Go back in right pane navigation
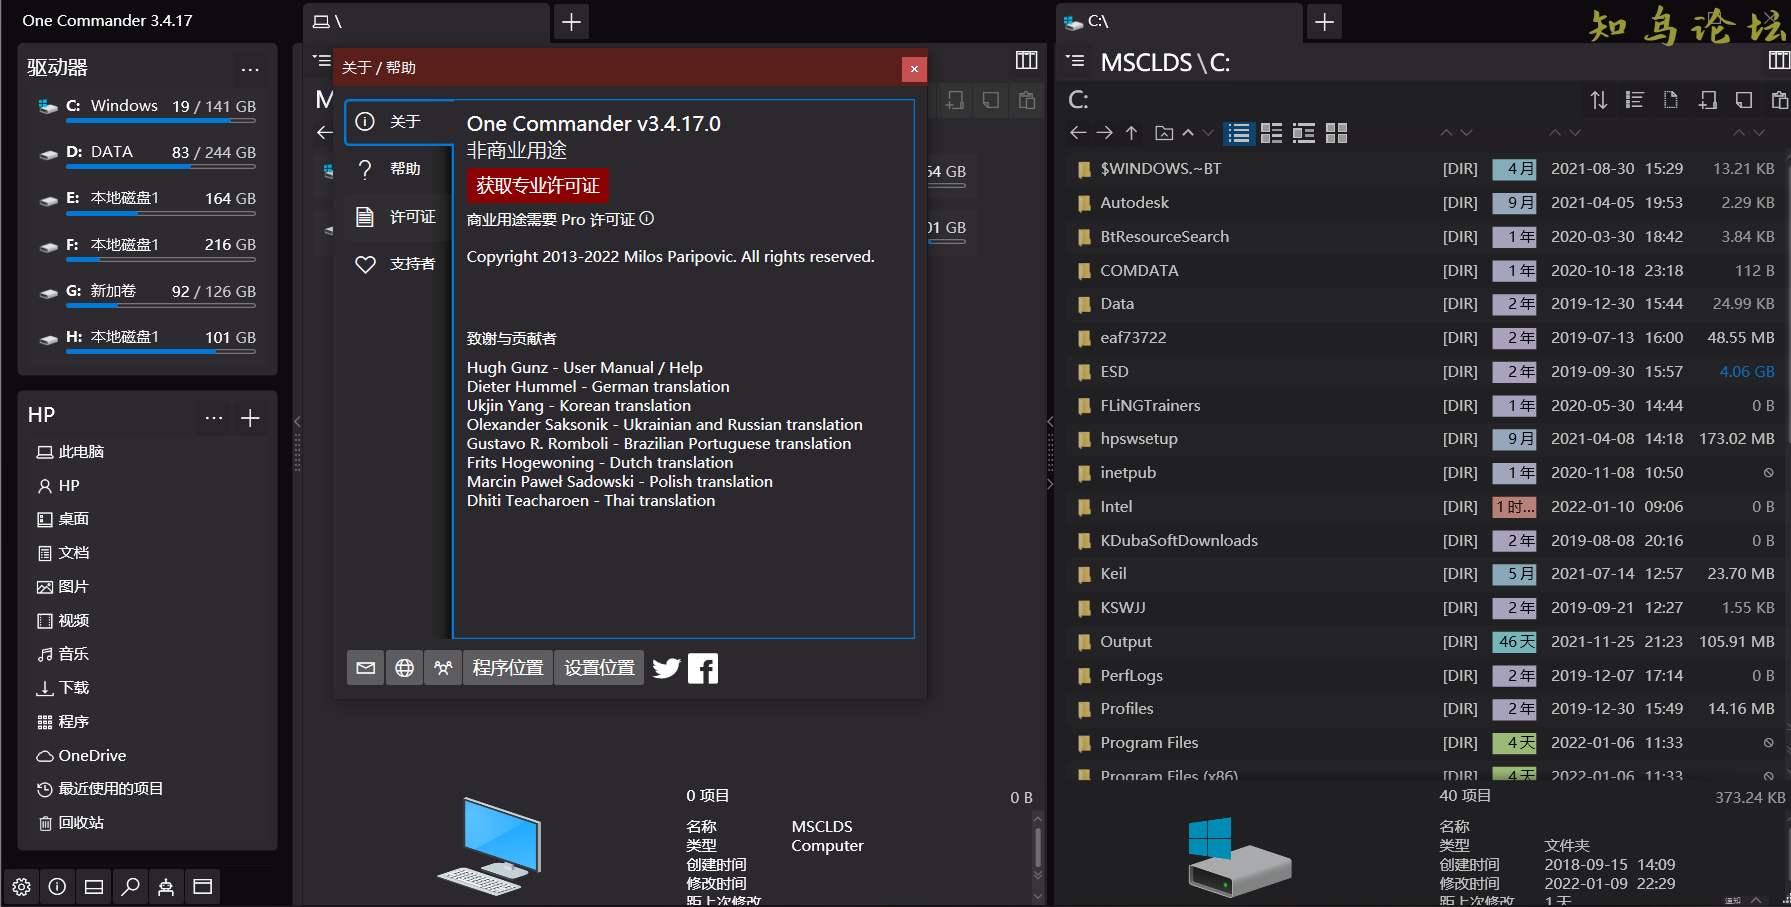The height and width of the screenshot is (907, 1791). [1077, 133]
